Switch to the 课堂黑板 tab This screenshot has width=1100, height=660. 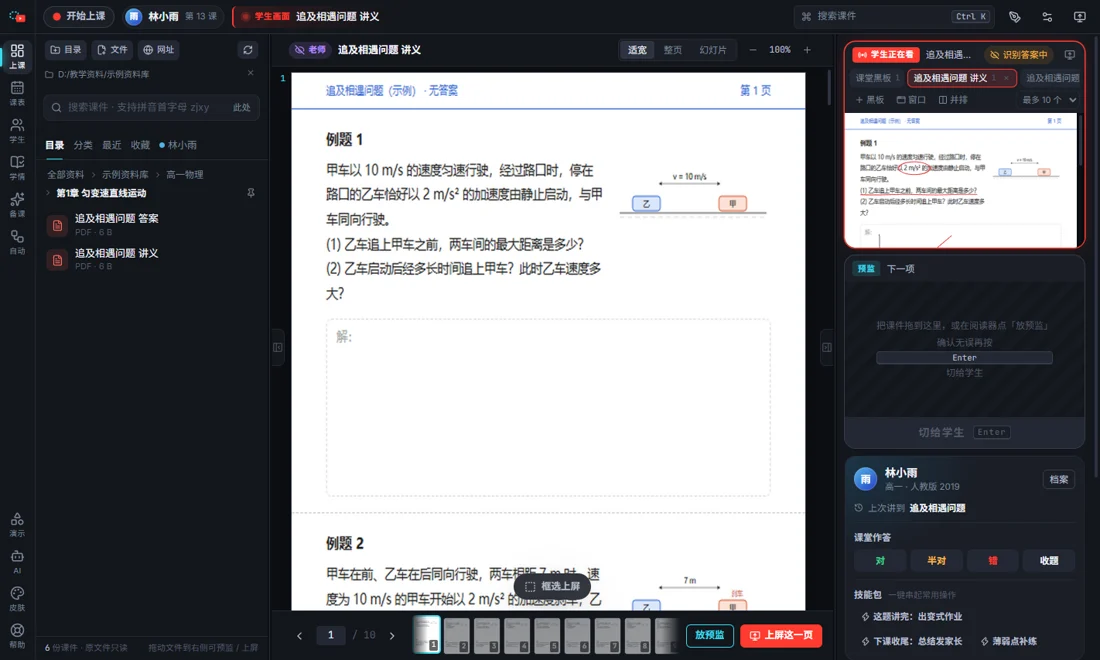pyautogui.click(x=877, y=78)
